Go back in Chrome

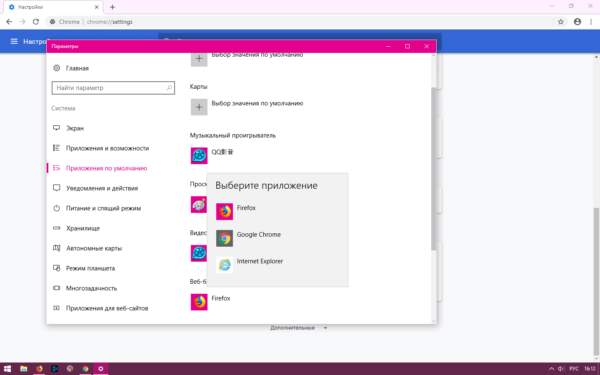tap(9, 22)
